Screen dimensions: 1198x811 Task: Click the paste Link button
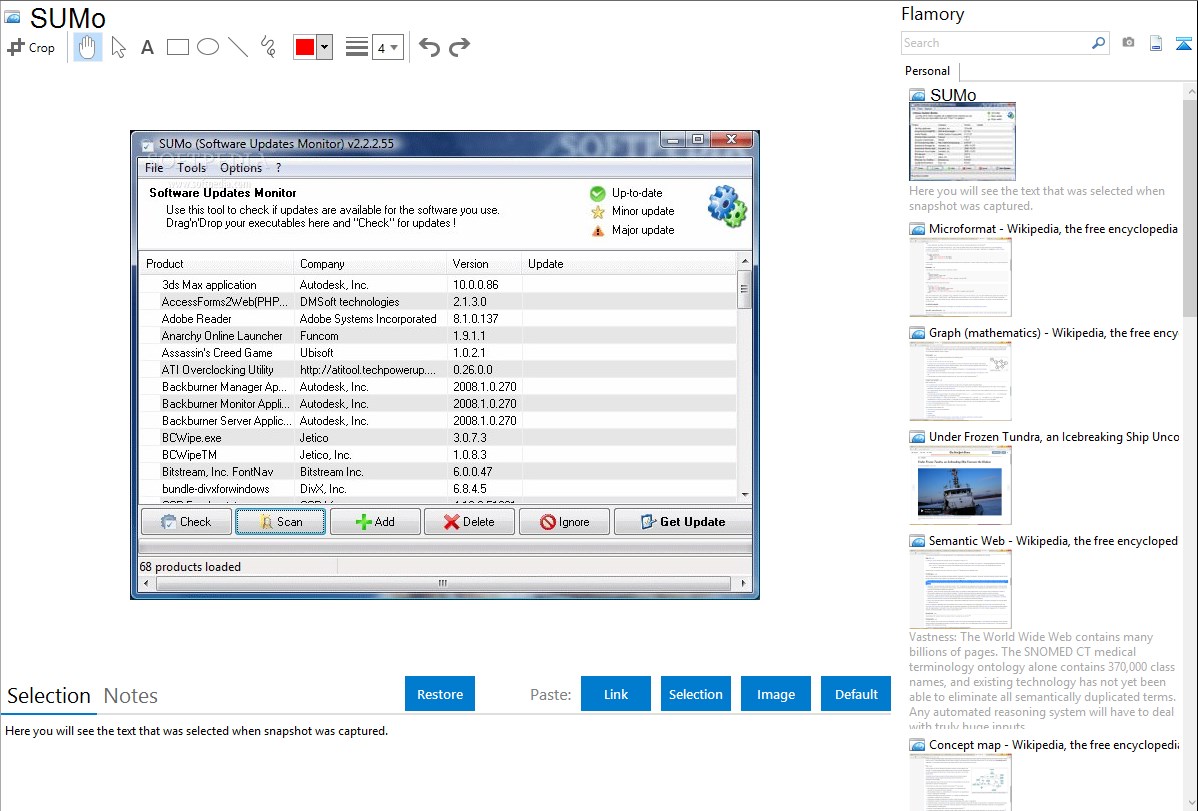click(x=616, y=694)
